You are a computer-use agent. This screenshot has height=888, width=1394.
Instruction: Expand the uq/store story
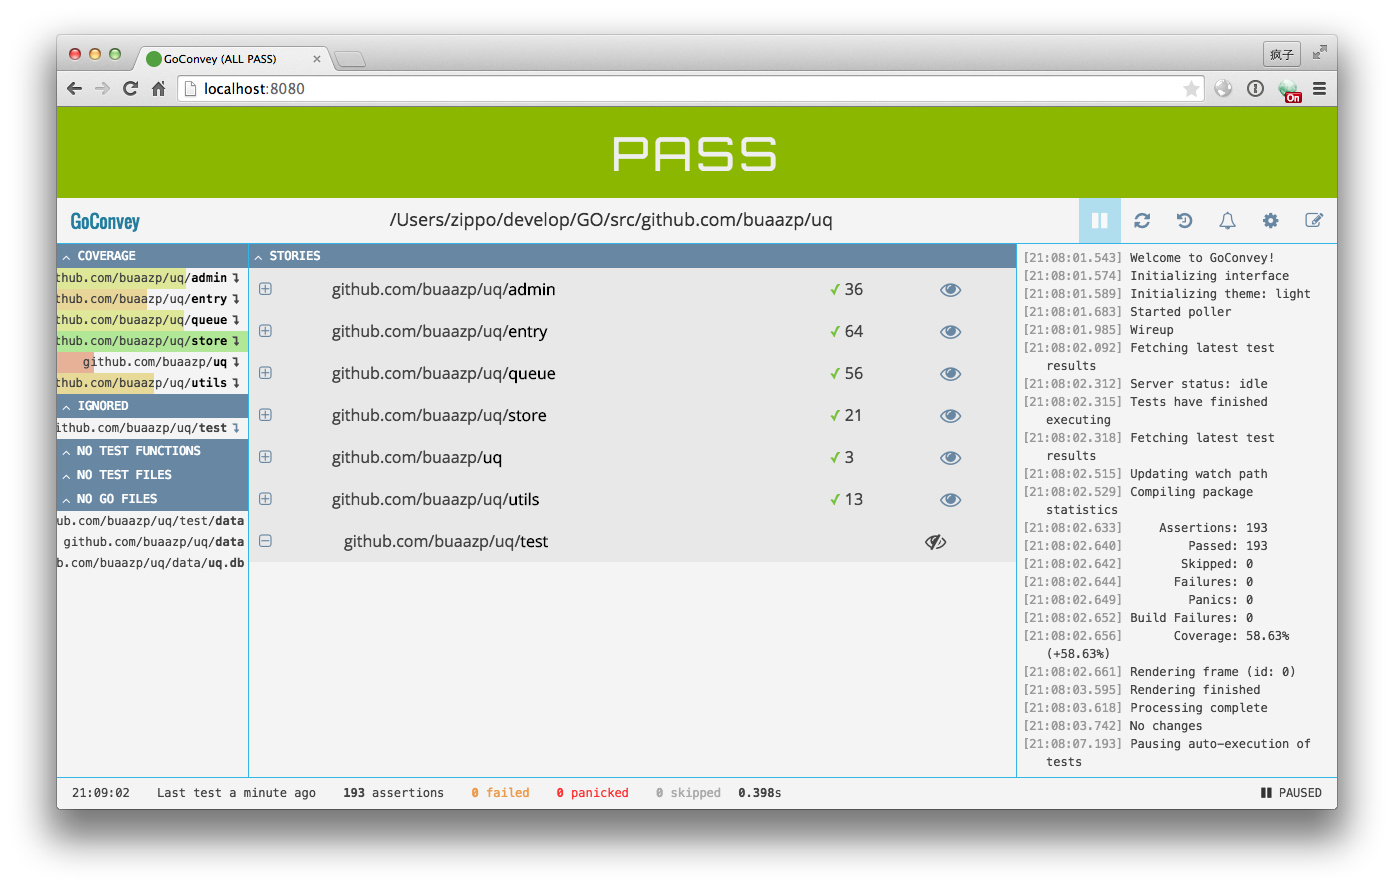pyautogui.click(x=266, y=415)
